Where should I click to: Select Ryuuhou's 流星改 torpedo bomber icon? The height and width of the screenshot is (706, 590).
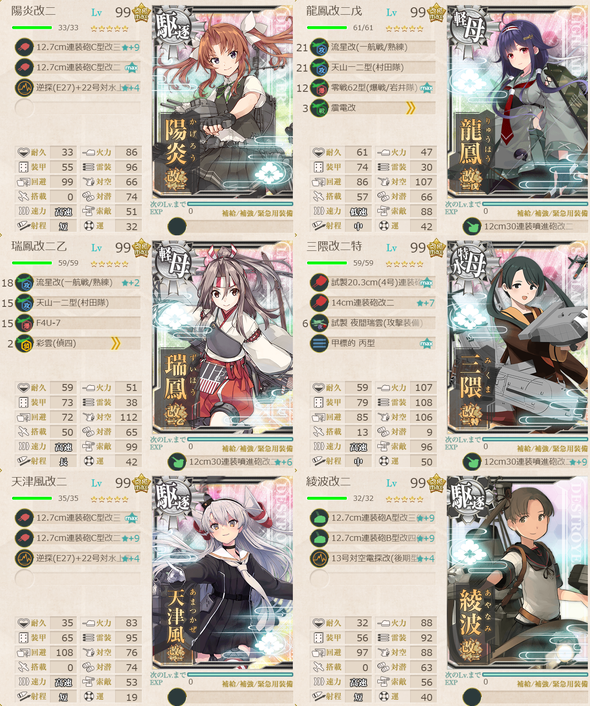point(319,47)
